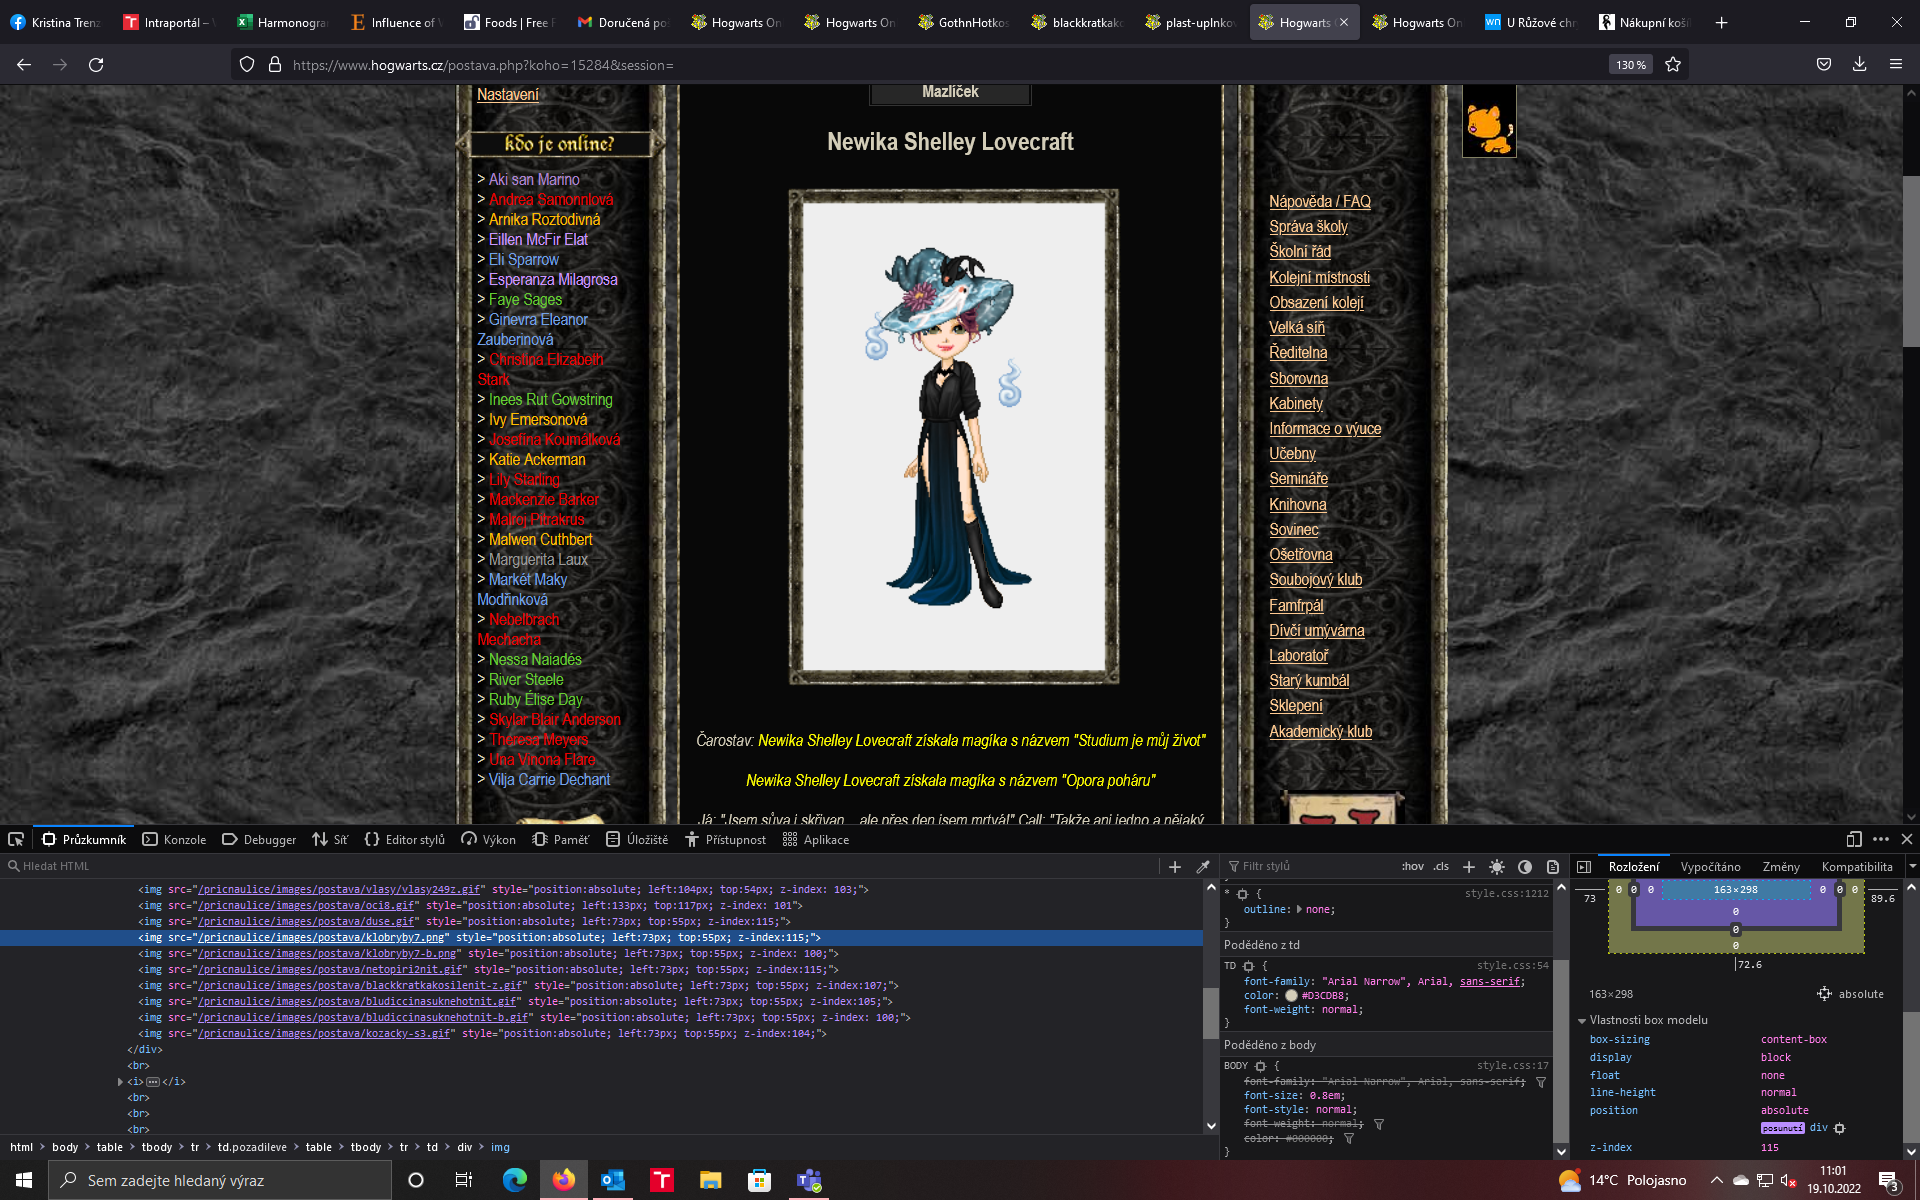The image size is (1920, 1200).
Task: Open the Knihovna link
Action: click(1297, 505)
